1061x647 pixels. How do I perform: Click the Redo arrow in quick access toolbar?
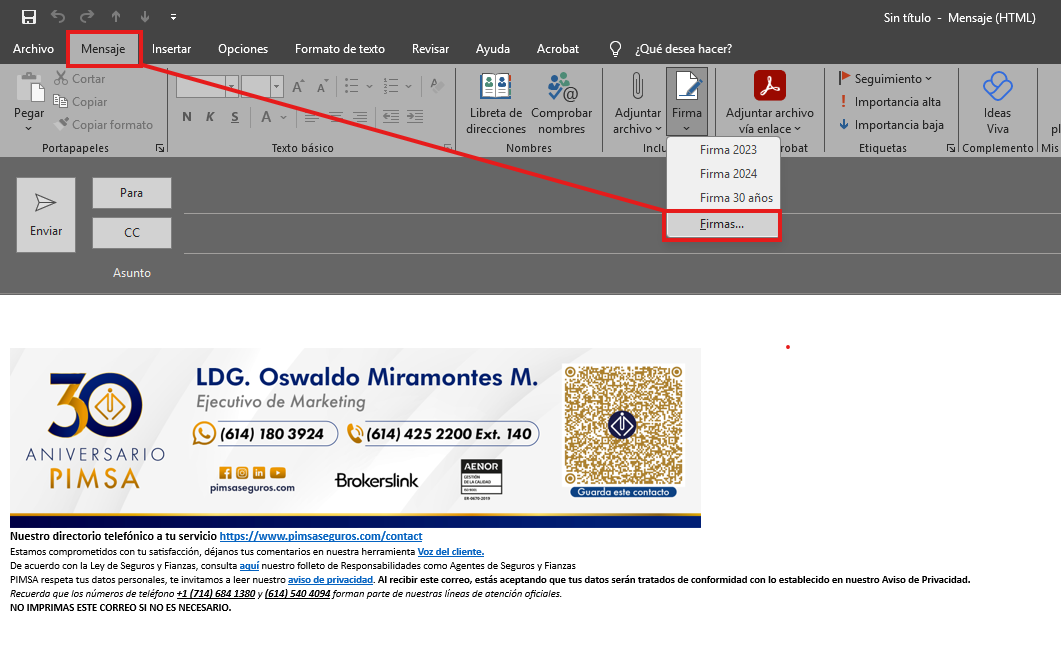point(87,17)
